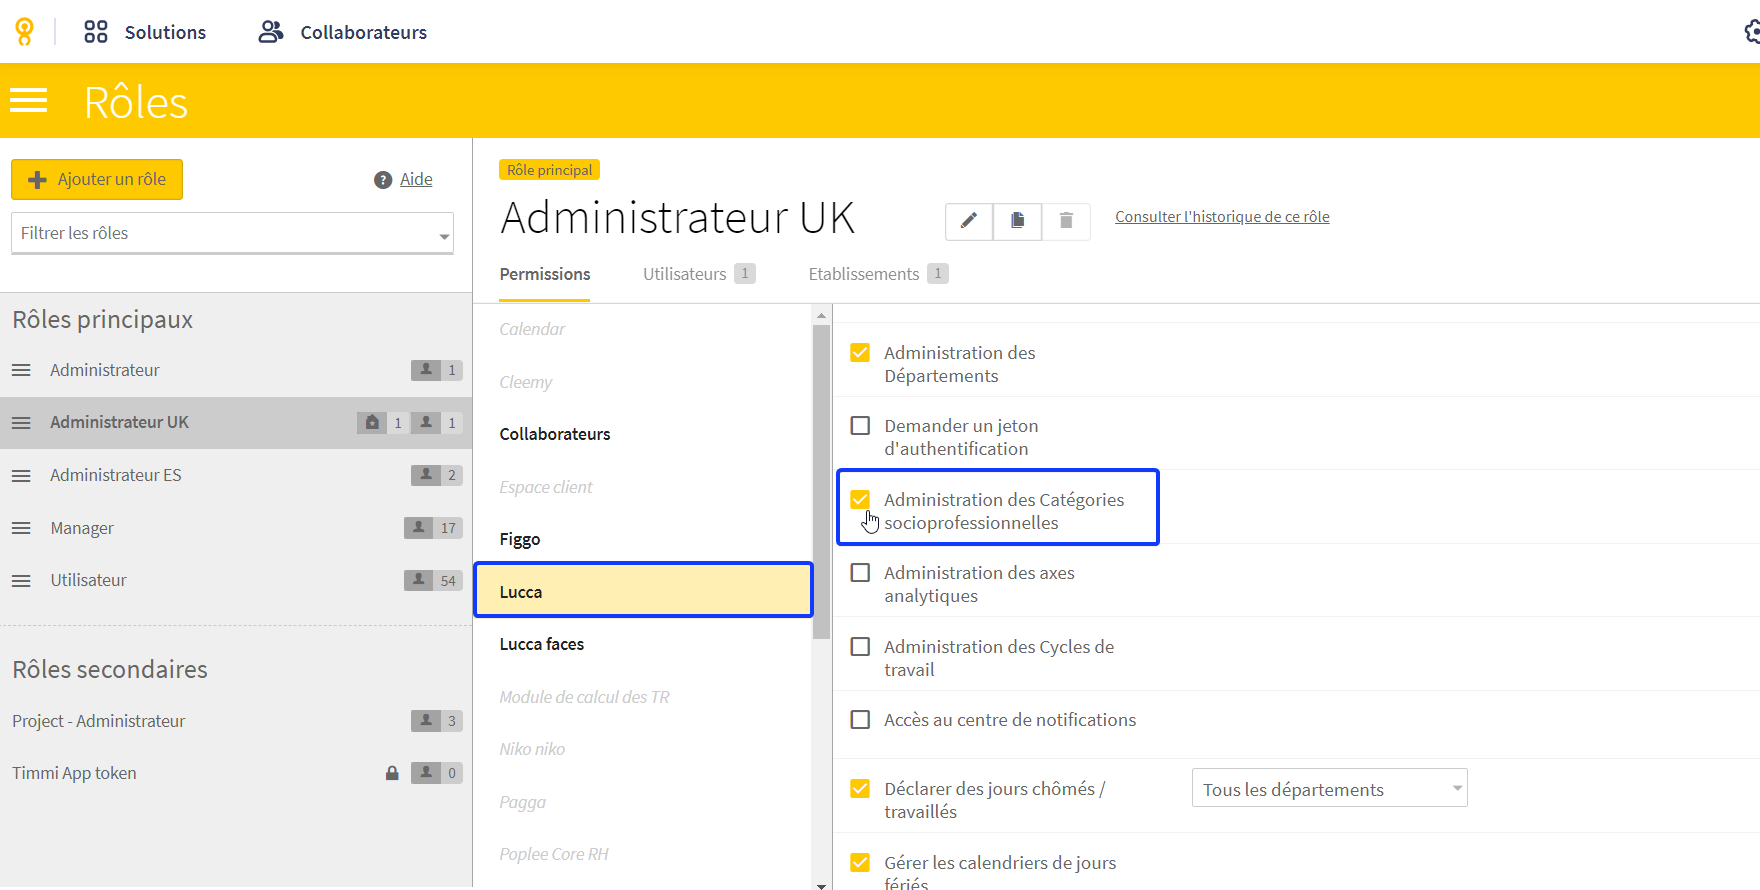
Task: Check Administration des Cycles de travail
Action: (860, 647)
